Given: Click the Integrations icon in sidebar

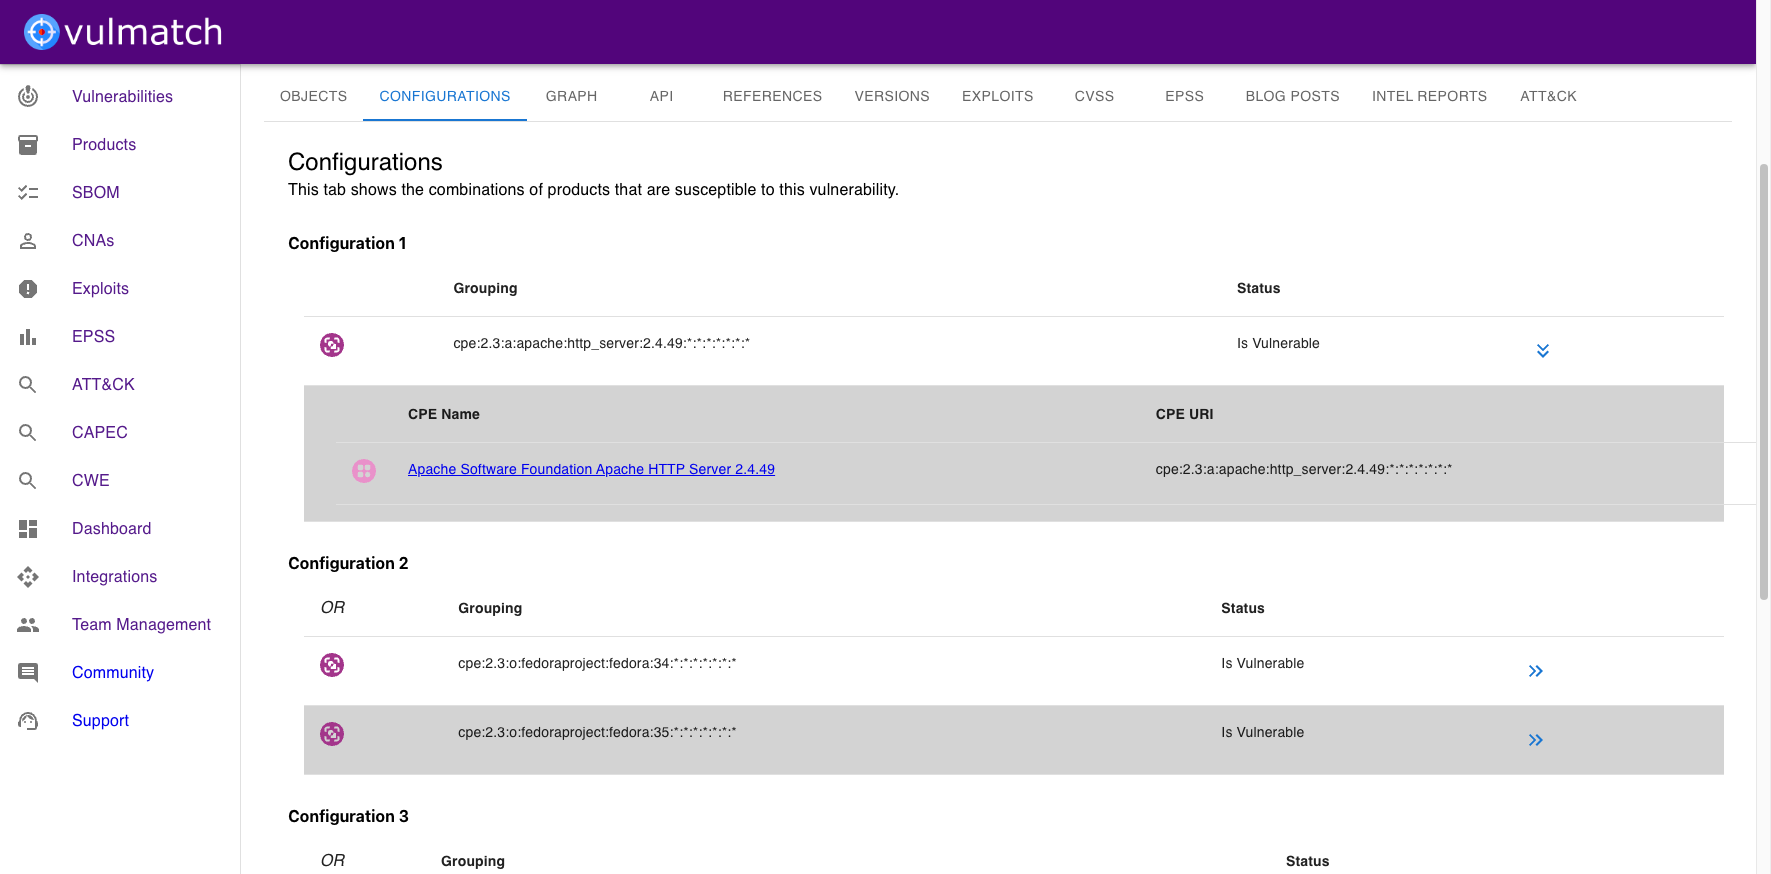Looking at the screenshot, I should (28, 577).
